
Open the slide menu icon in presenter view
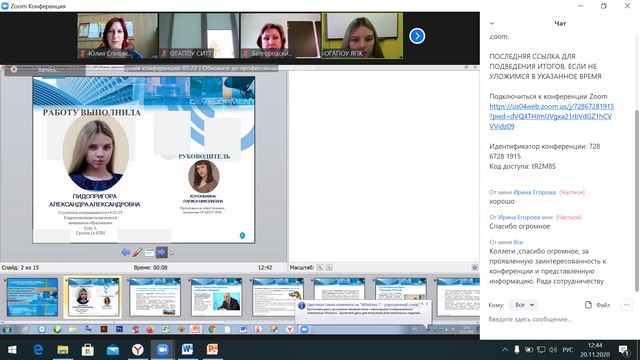pyautogui.click(x=149, y=253)
